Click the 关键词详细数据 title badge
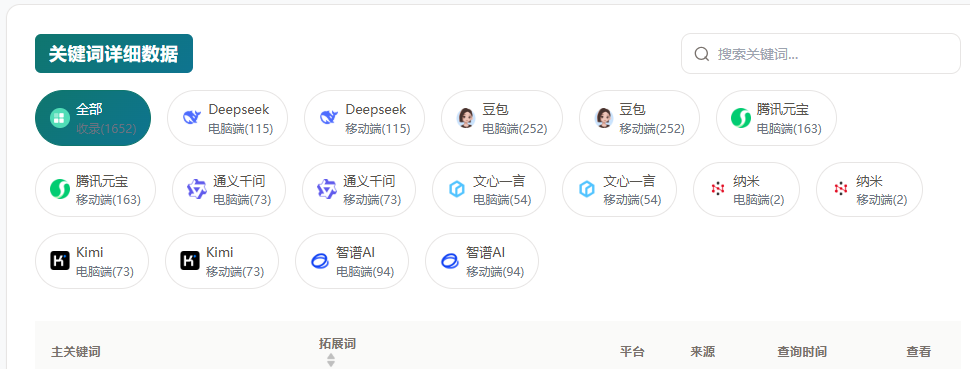970x369 pixels. pyautogui.click(x=114, y=54)
